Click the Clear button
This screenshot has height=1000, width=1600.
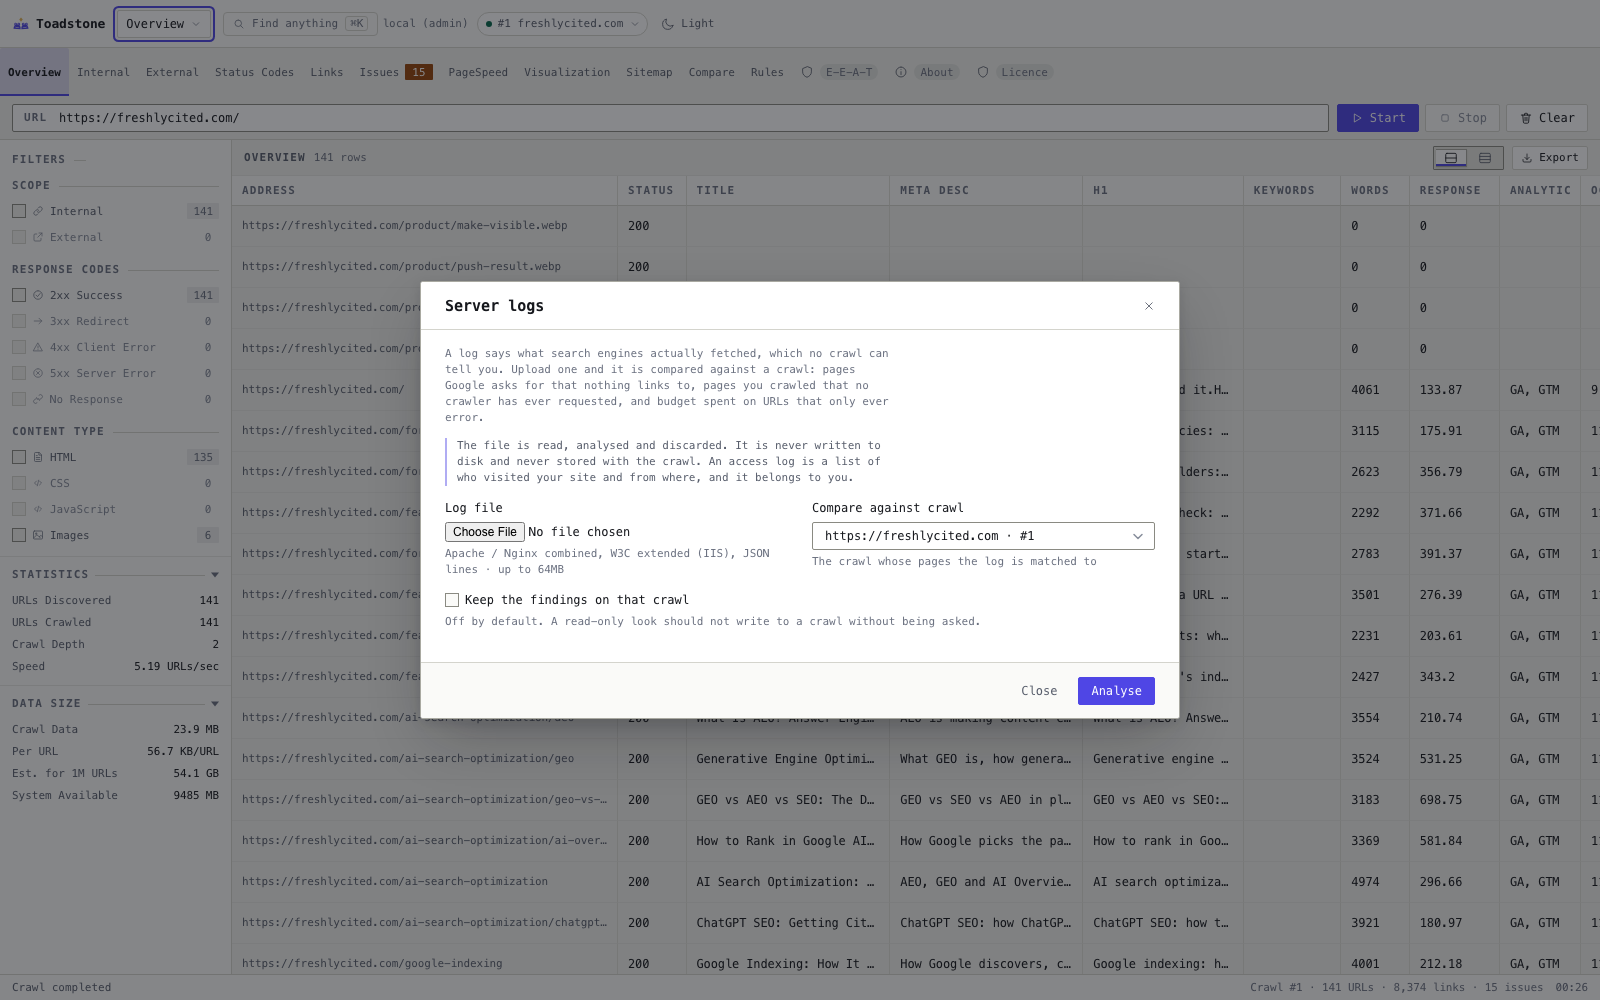(x=1547, y=118)
